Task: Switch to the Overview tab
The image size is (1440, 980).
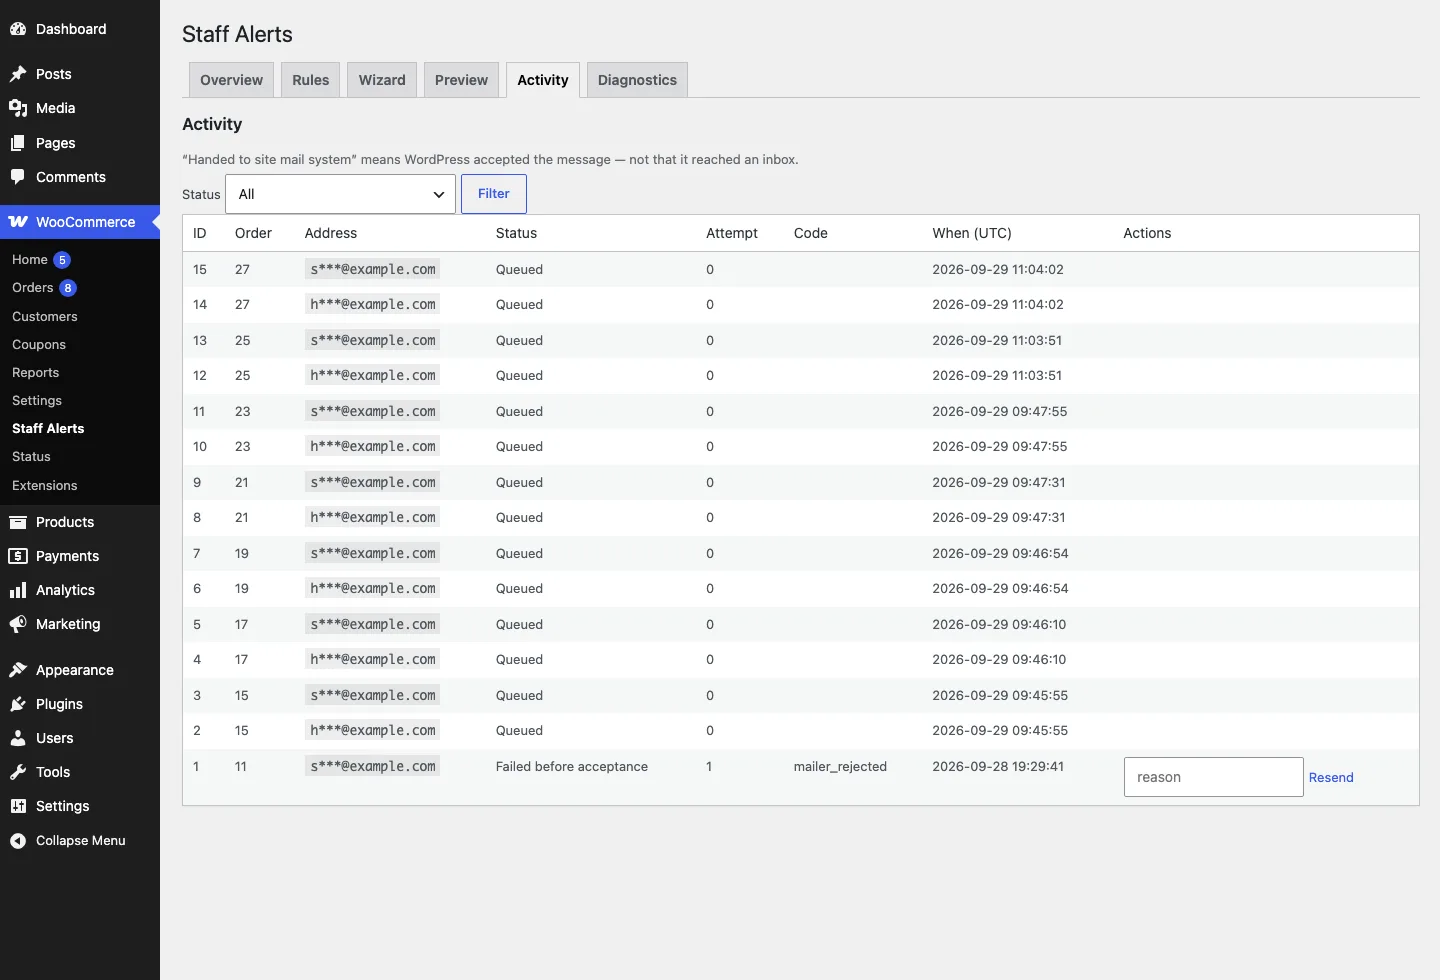Action: (231, 80)
